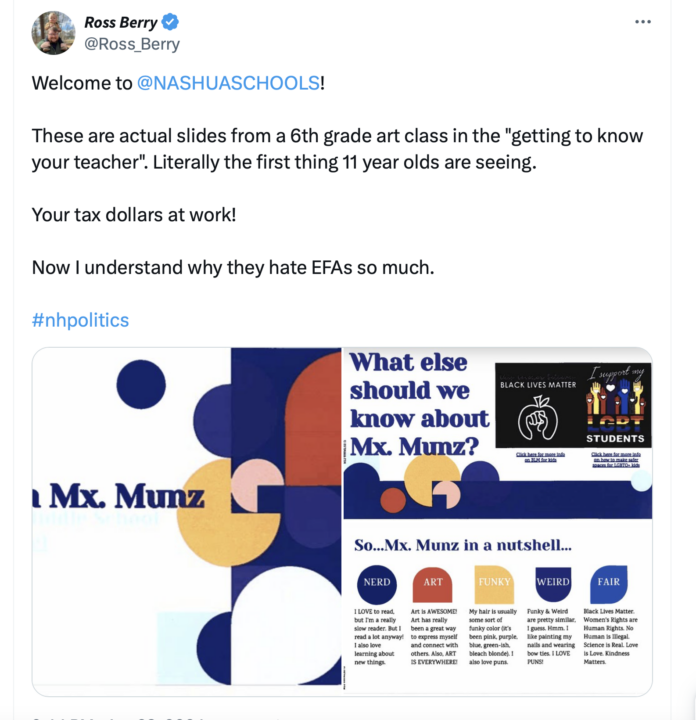
Task: Click the blue verified badge
Action: (172, 22)
